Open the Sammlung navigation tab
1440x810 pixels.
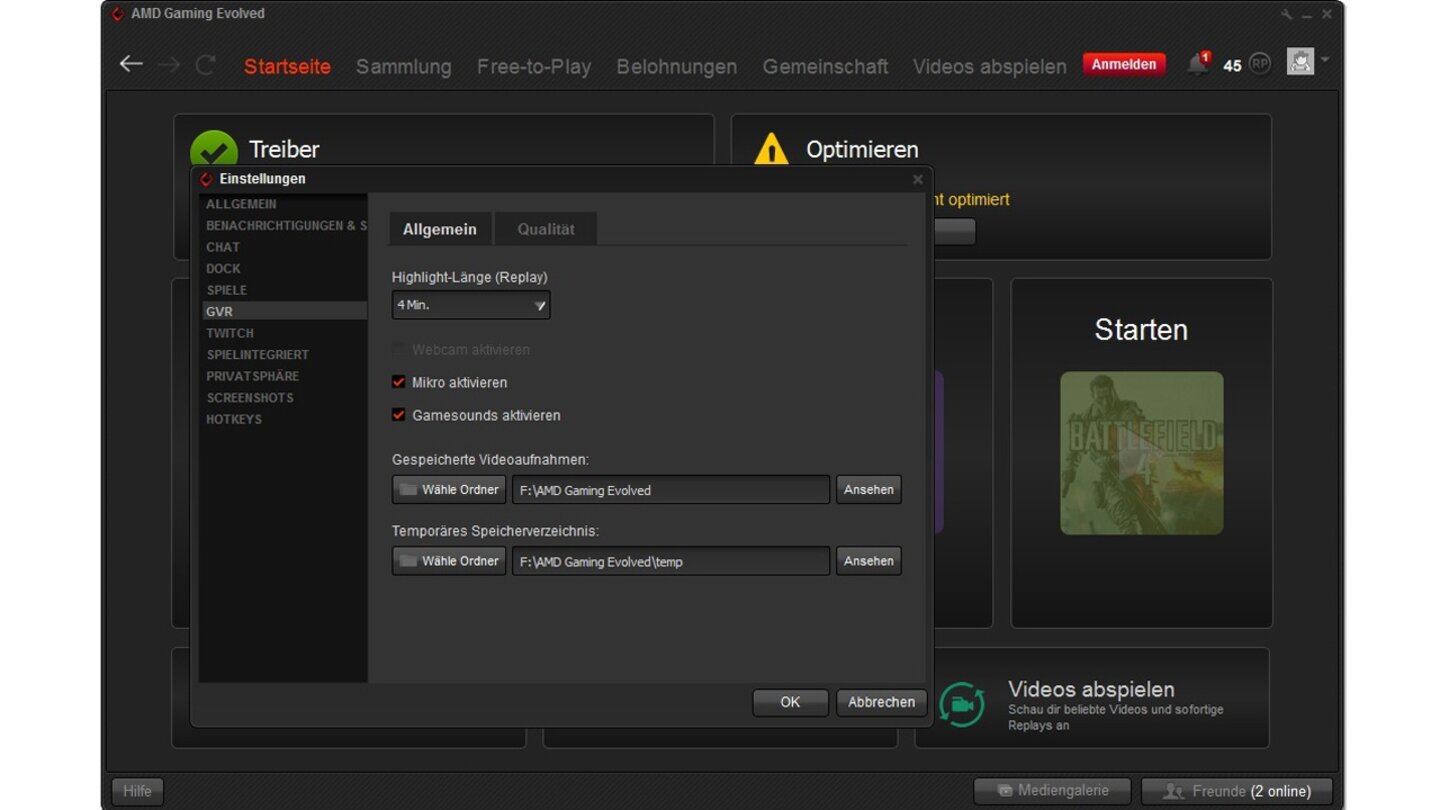coord(403,67)
